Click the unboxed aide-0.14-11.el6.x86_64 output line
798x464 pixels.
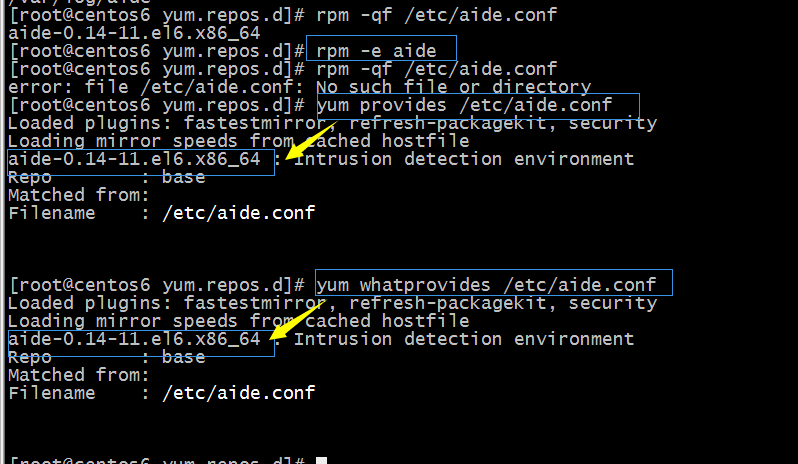tap(134, 33)
